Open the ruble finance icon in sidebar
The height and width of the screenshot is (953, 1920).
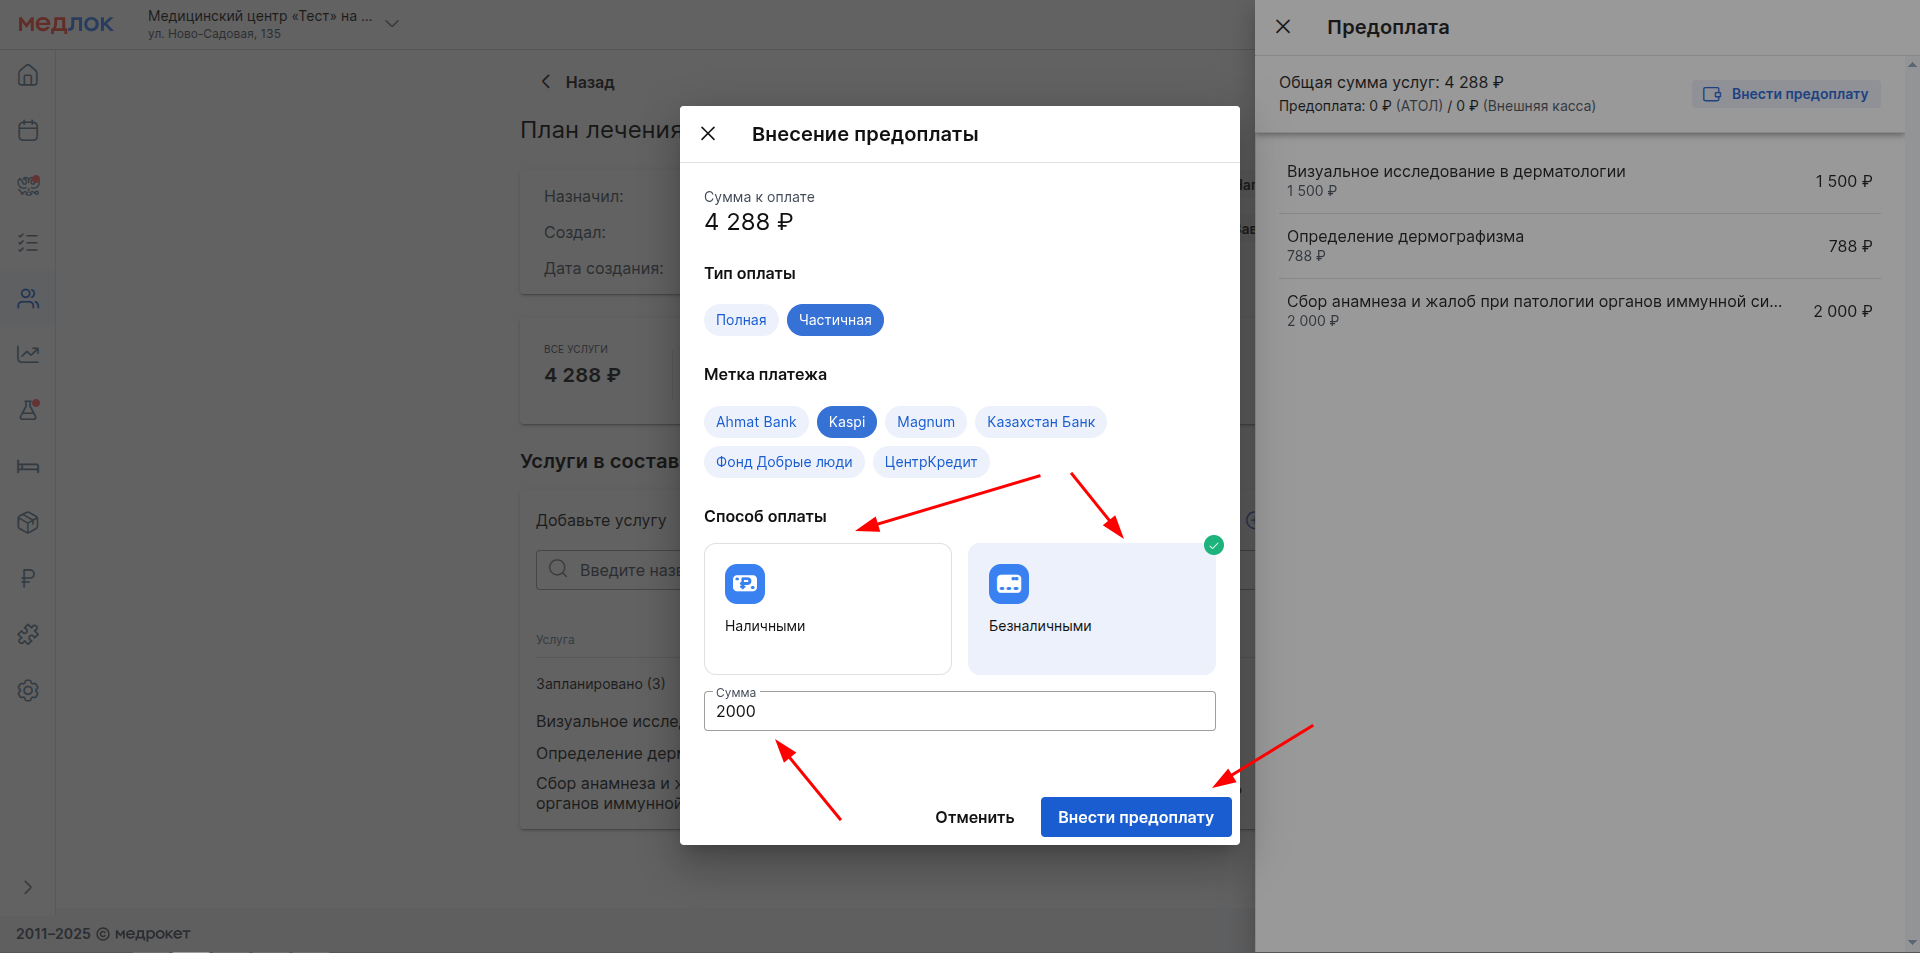28,578
